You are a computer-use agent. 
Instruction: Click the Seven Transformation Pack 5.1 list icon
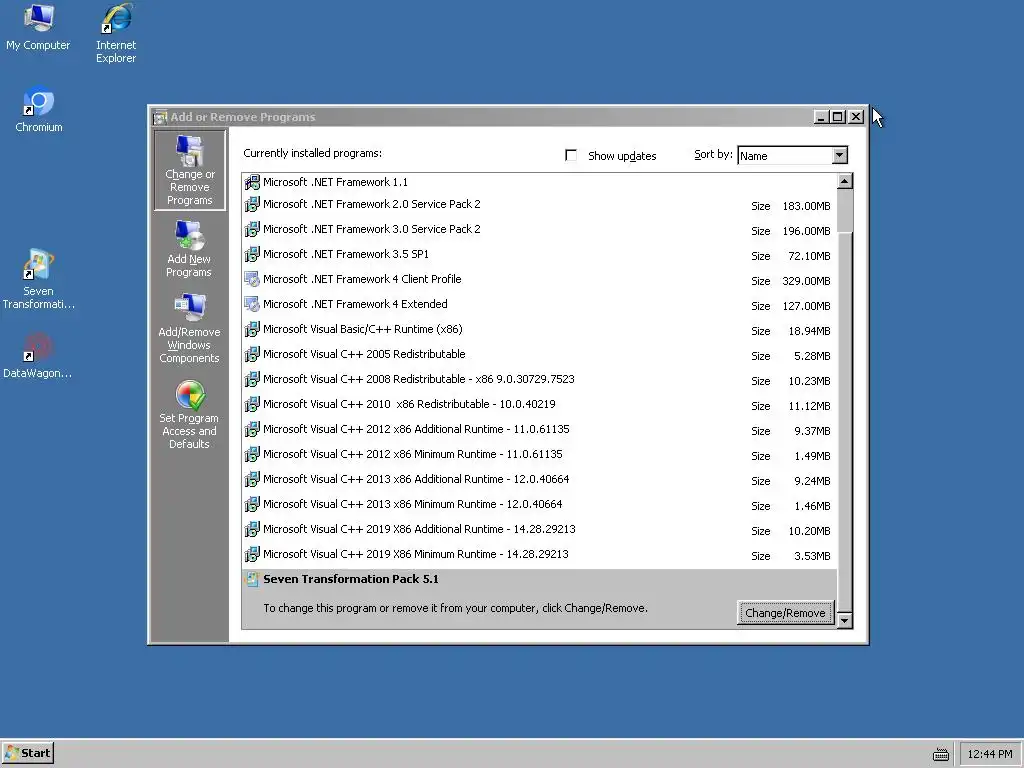click(x=252, y=579)
